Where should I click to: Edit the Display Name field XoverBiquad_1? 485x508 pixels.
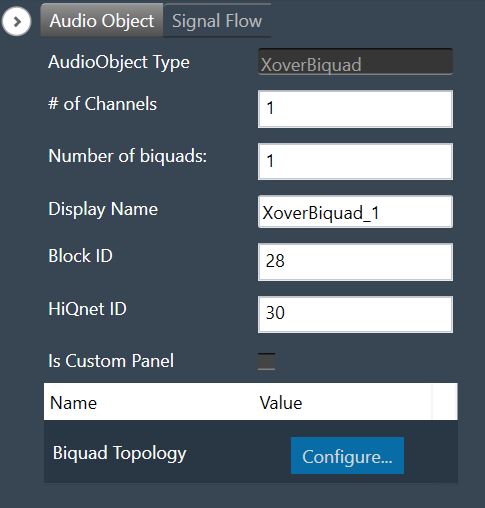[355, 212]
